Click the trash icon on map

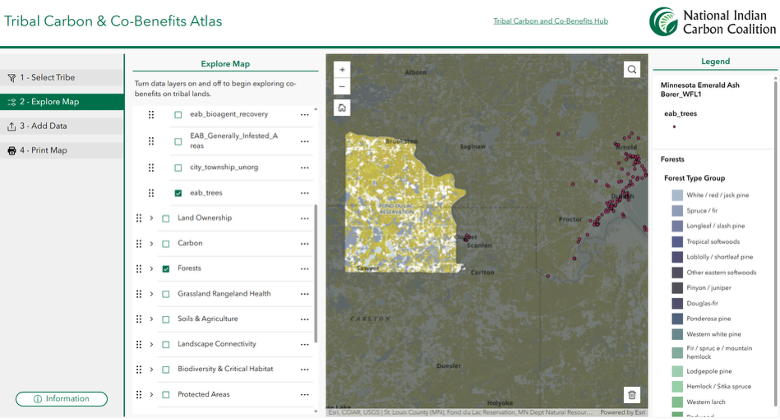pyautogui.click(x=632, y=395)
